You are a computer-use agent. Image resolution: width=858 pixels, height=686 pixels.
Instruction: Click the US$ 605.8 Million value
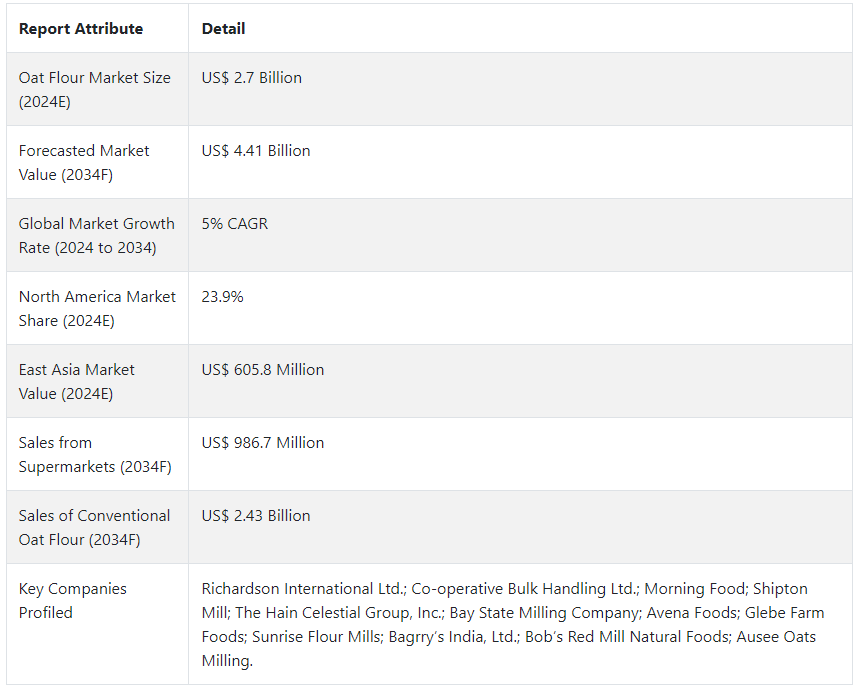(263, 370)
